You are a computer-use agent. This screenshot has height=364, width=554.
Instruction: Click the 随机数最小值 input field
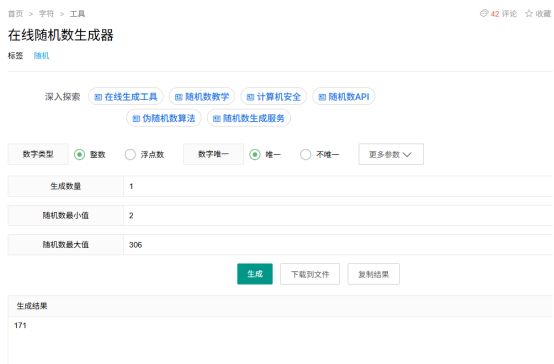click(337, 216)
